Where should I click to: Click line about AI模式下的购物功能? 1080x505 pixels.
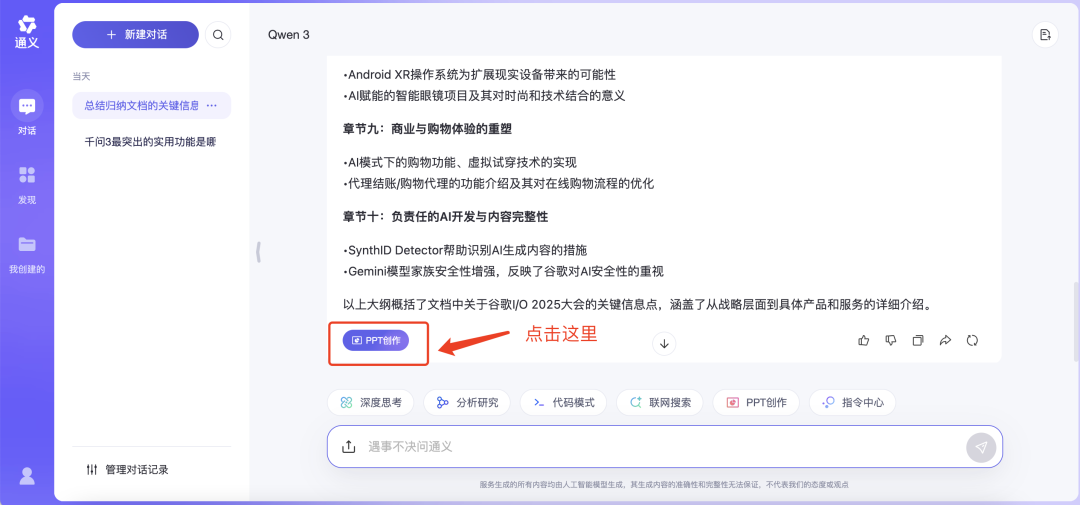pos(459,163)
